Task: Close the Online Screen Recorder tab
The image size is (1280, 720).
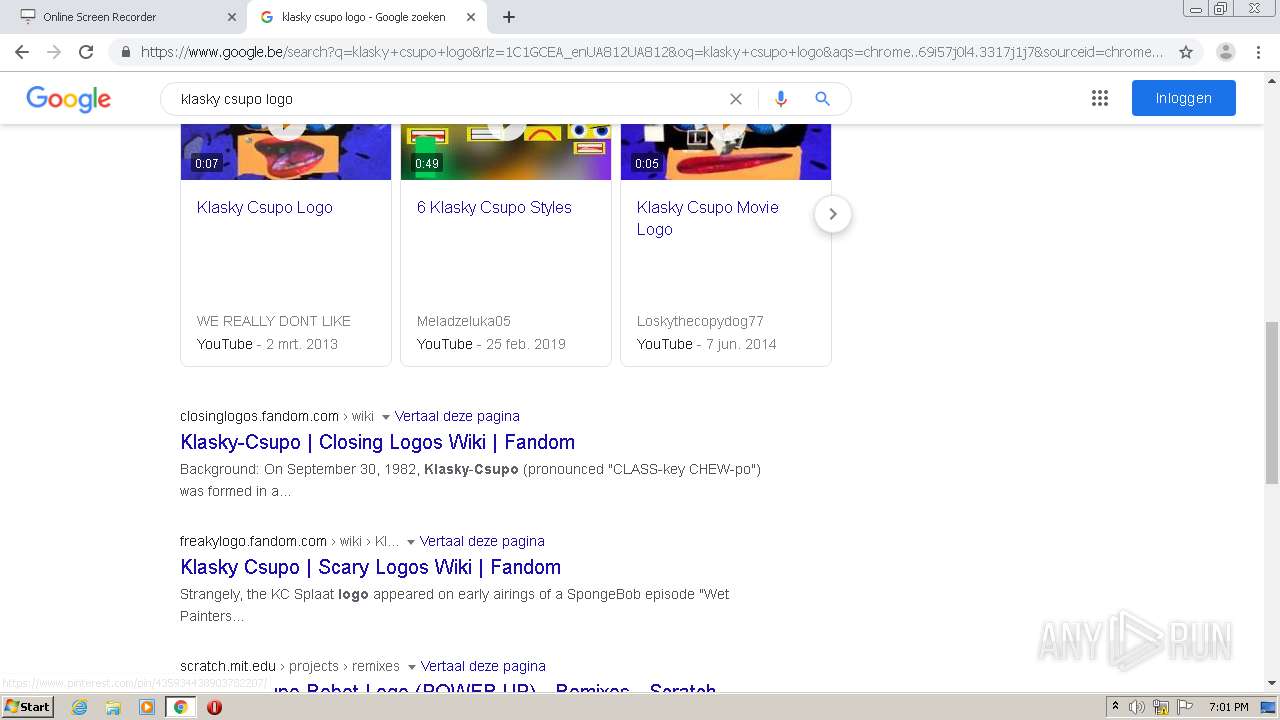Action: [232, 17]
